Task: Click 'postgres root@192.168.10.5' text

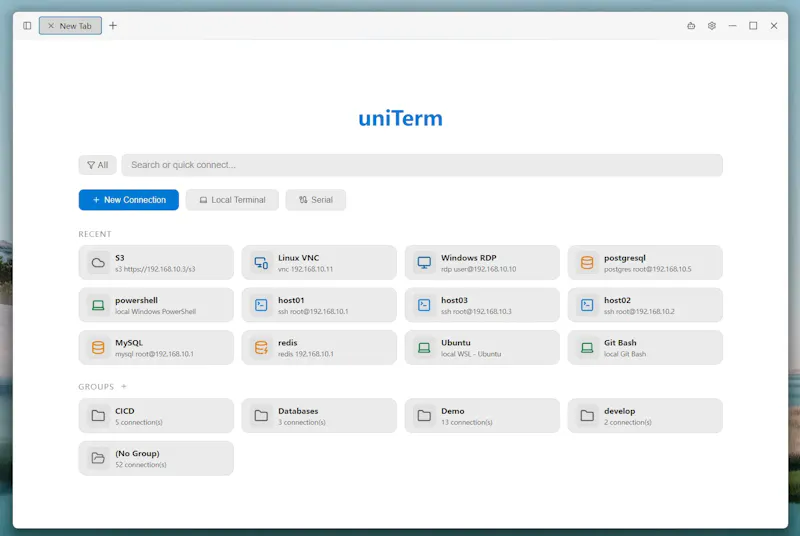Action: coord(647,269)
